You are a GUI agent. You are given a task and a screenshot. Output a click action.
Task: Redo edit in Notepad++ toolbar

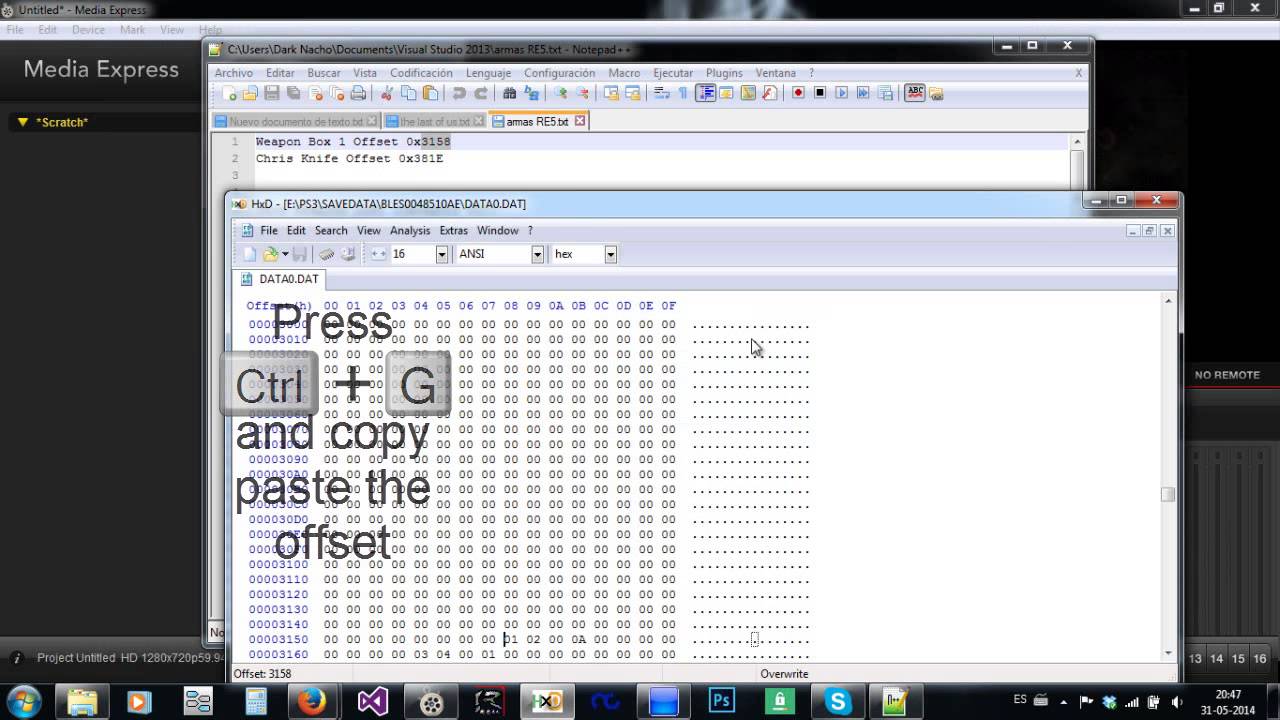pyautogui.click(x=481, y=93)
